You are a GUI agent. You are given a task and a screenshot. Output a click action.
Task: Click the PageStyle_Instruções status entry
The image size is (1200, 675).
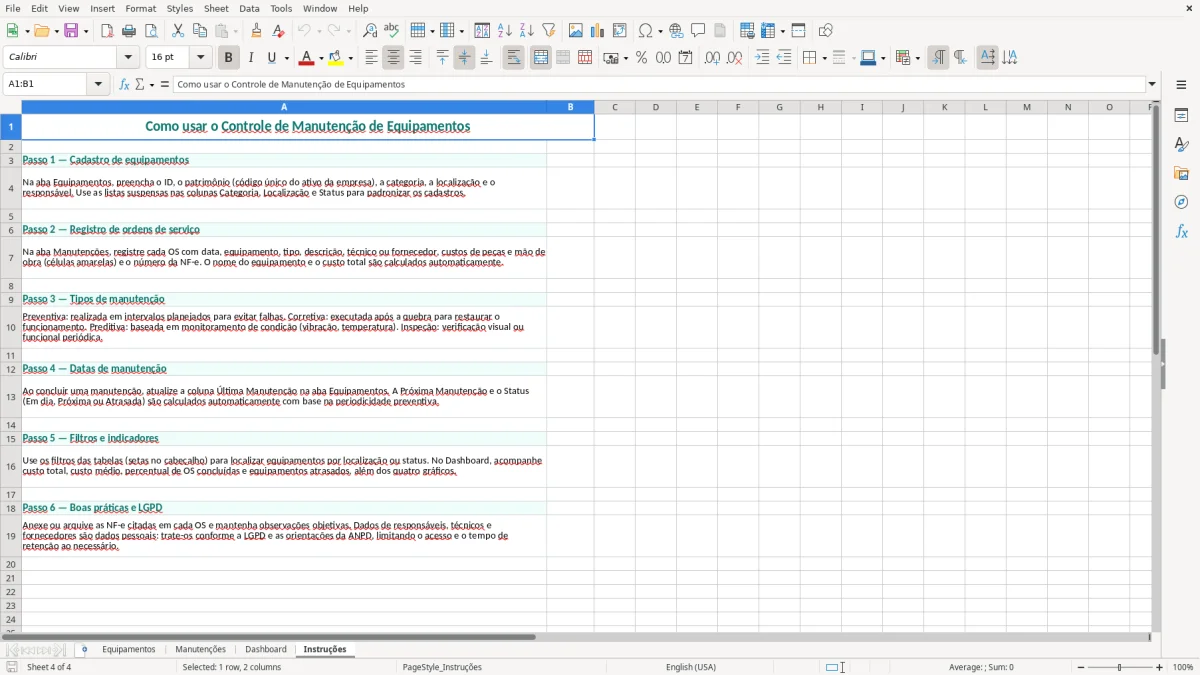click(442, 667)
